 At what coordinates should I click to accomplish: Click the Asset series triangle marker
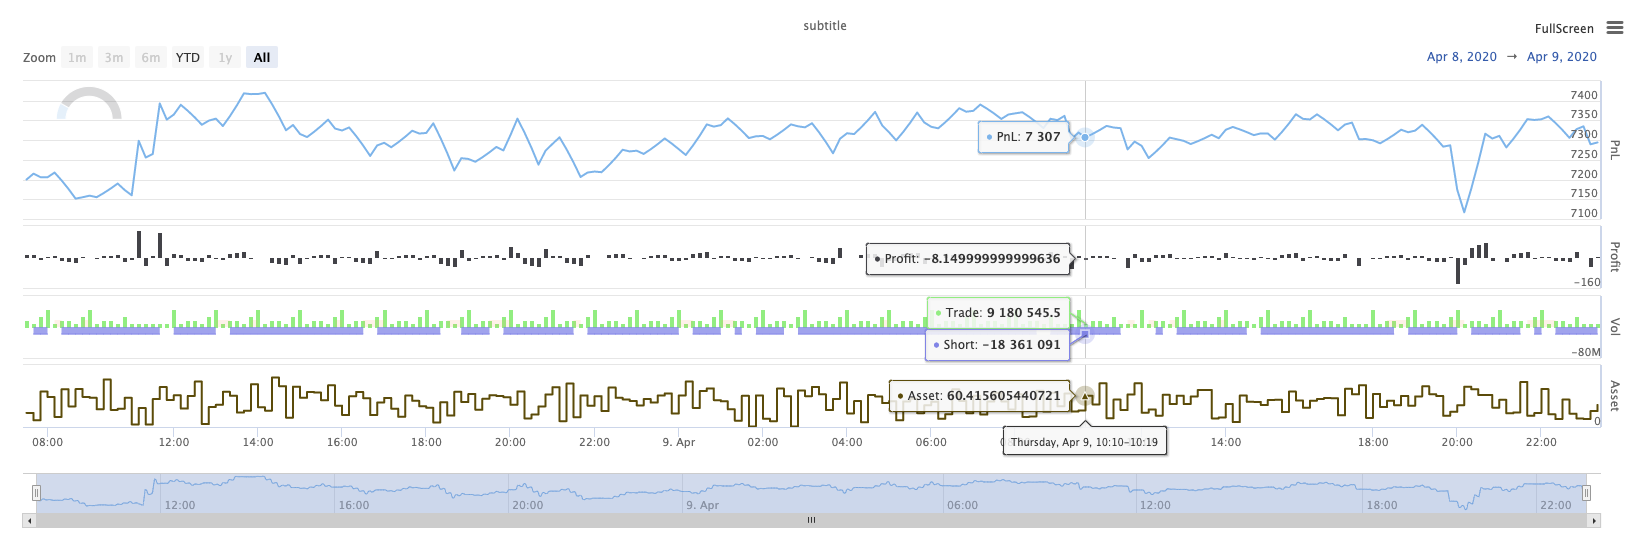pos(1083,396)
